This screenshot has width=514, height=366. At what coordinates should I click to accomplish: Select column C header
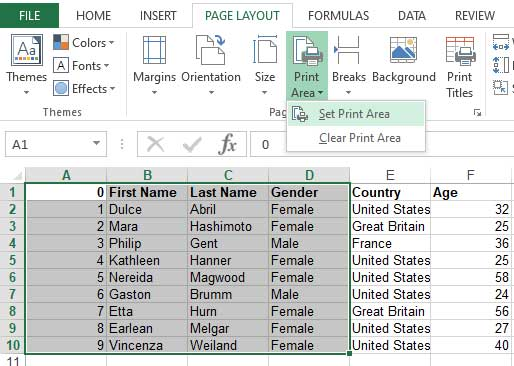[228, 175]
